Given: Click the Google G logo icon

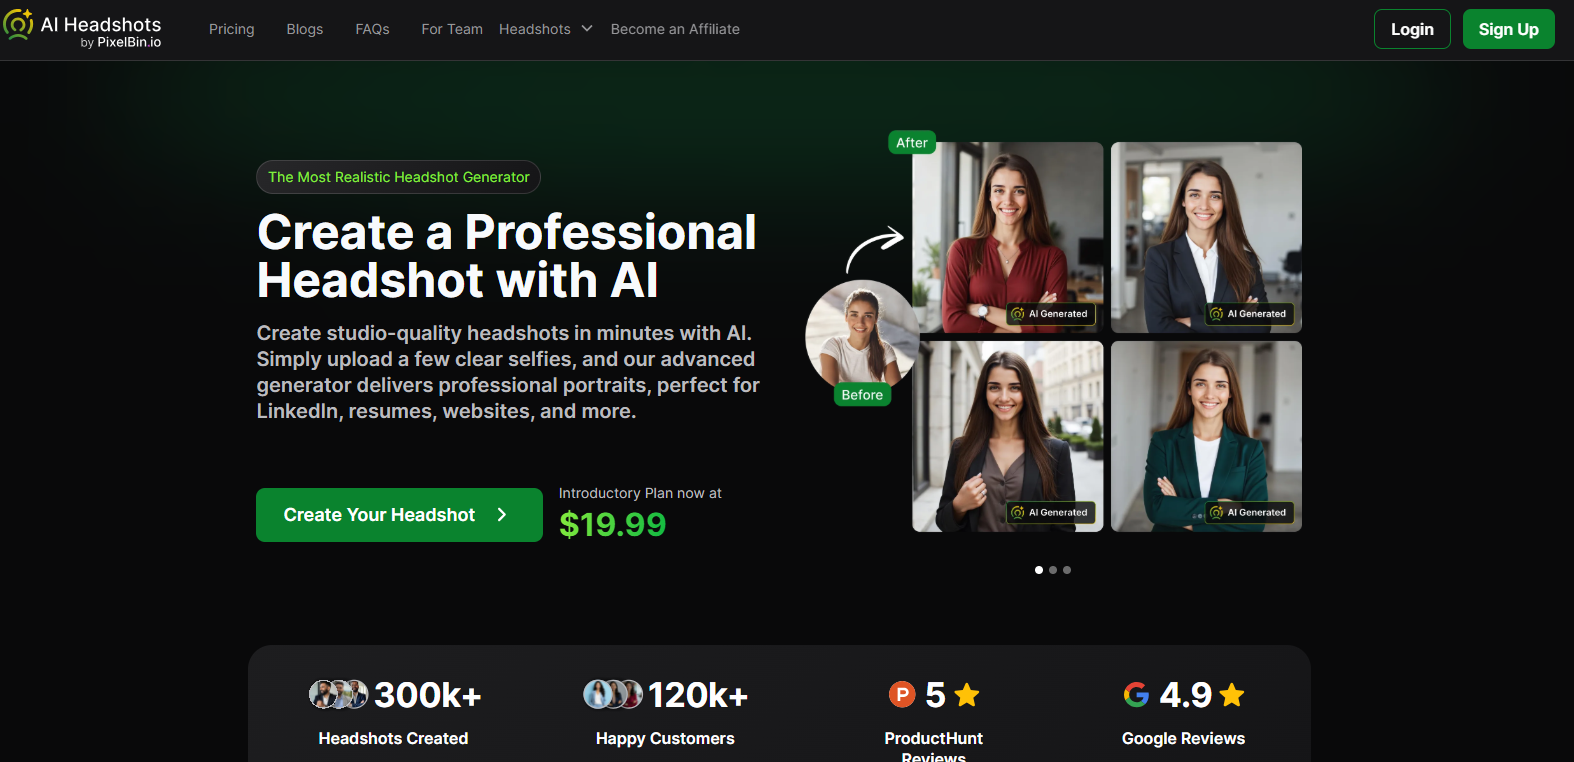Looking at the screenshot, I should coord(1136,694).
